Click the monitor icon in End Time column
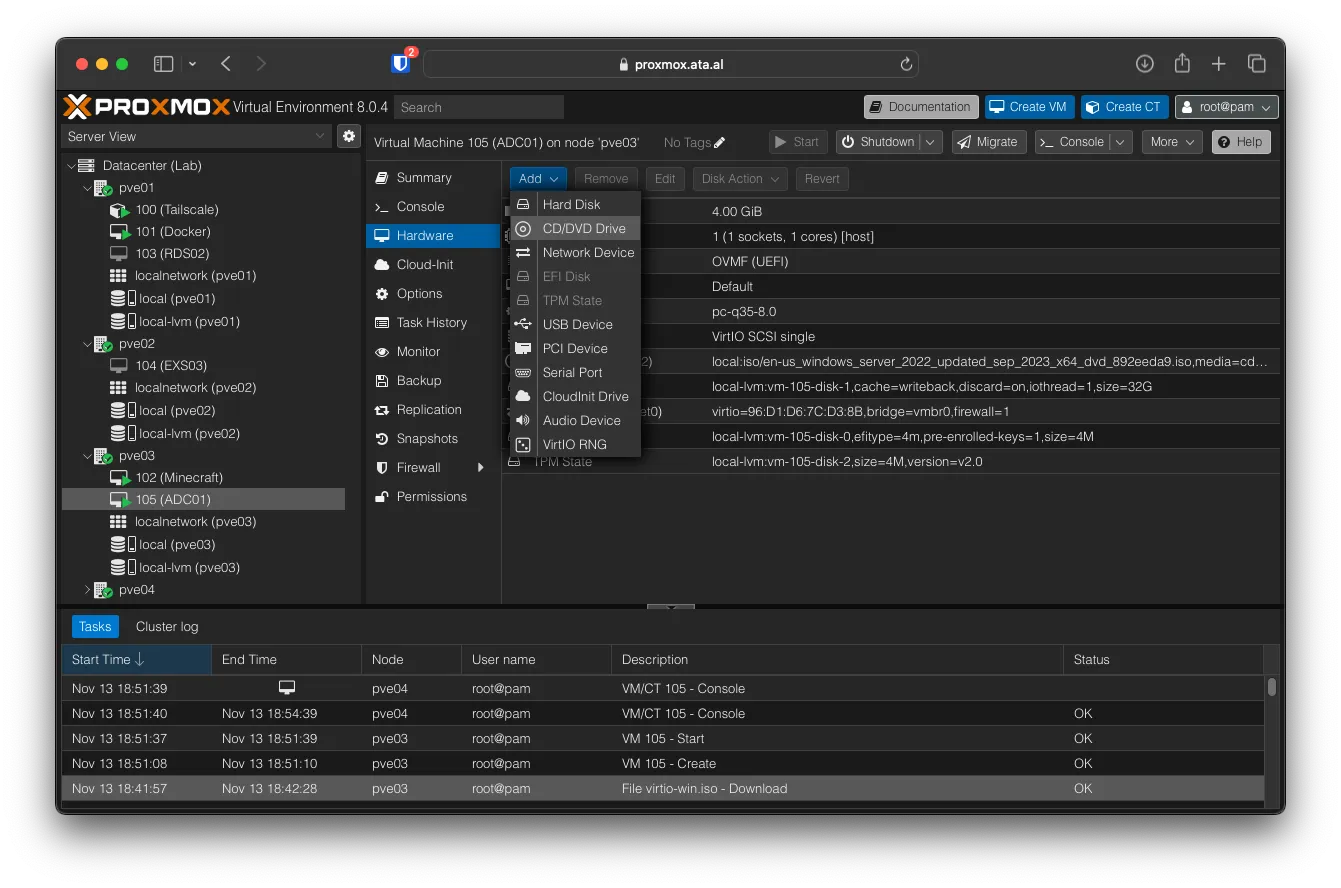Screen dimensions: 1341x888 (287, 687)
